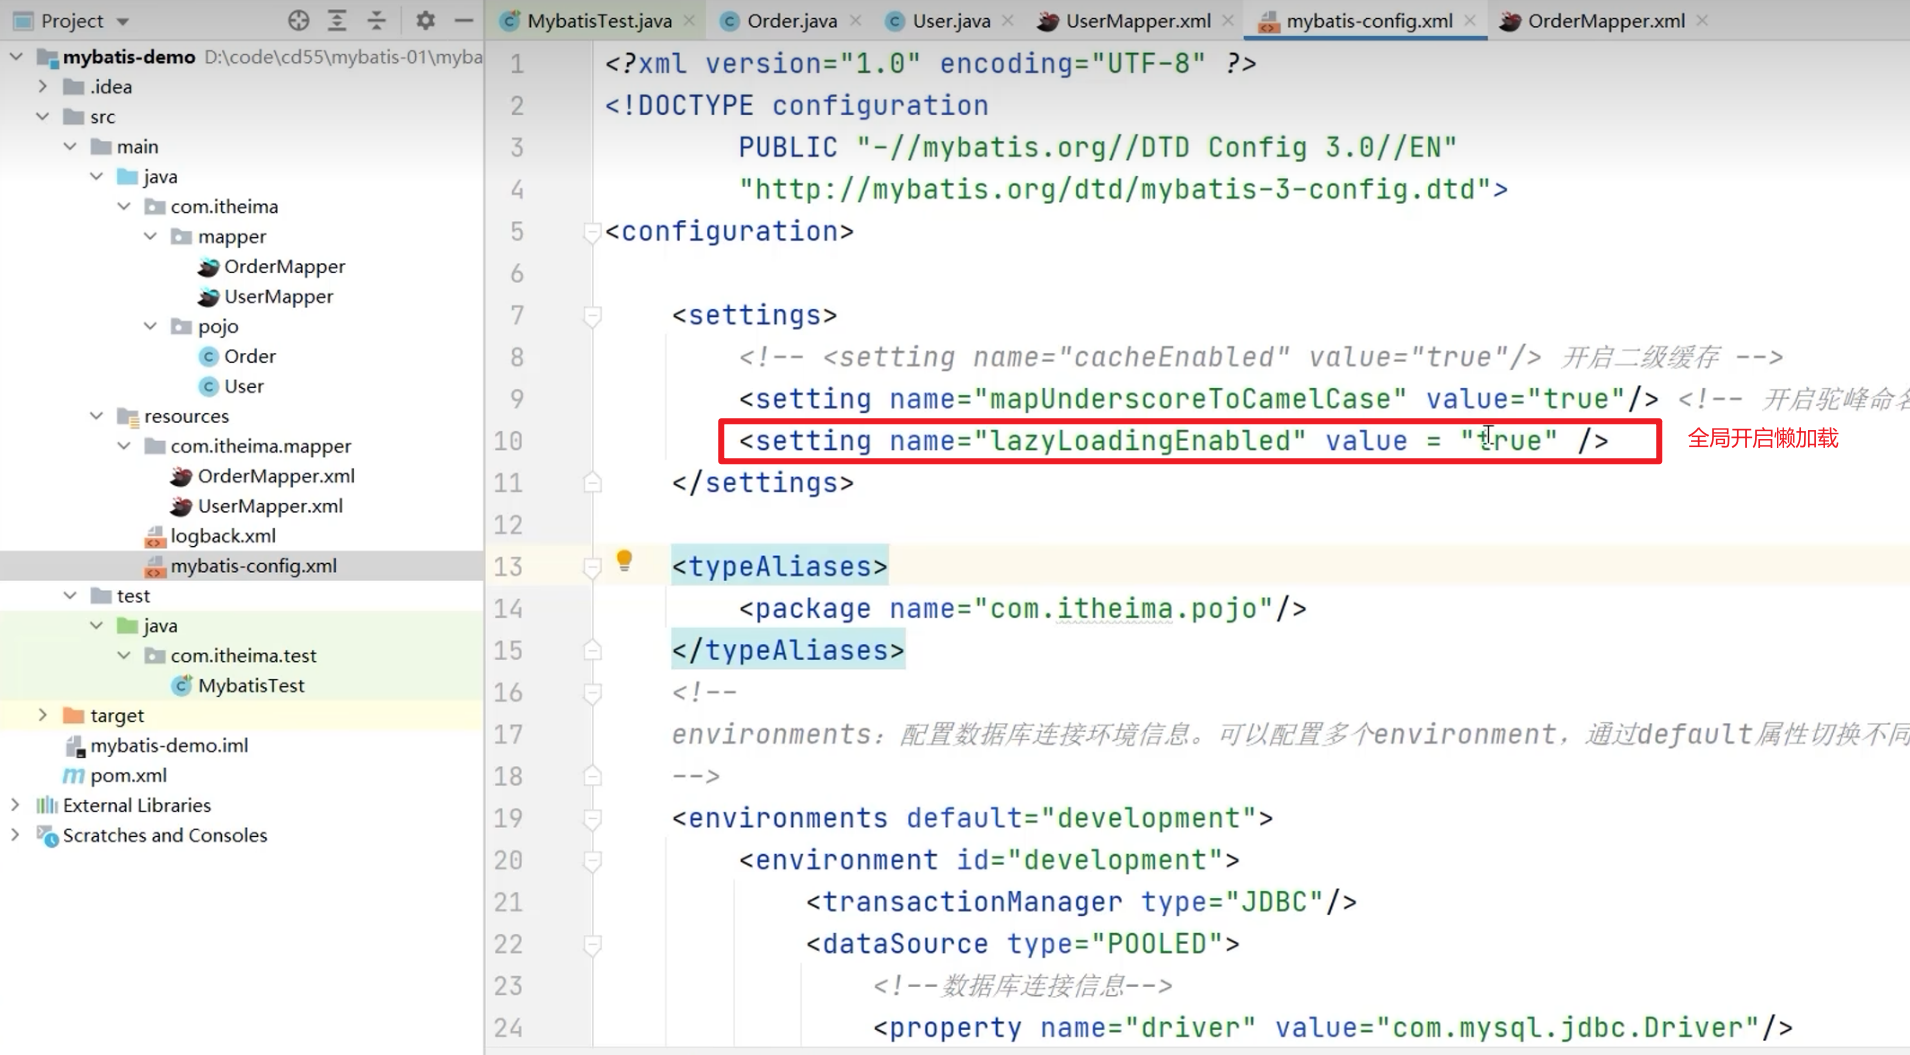The height and width of the screenshot is (1055, 1910).
Task: Expand Scratches and Consoles node
Action: pos(16,835)
